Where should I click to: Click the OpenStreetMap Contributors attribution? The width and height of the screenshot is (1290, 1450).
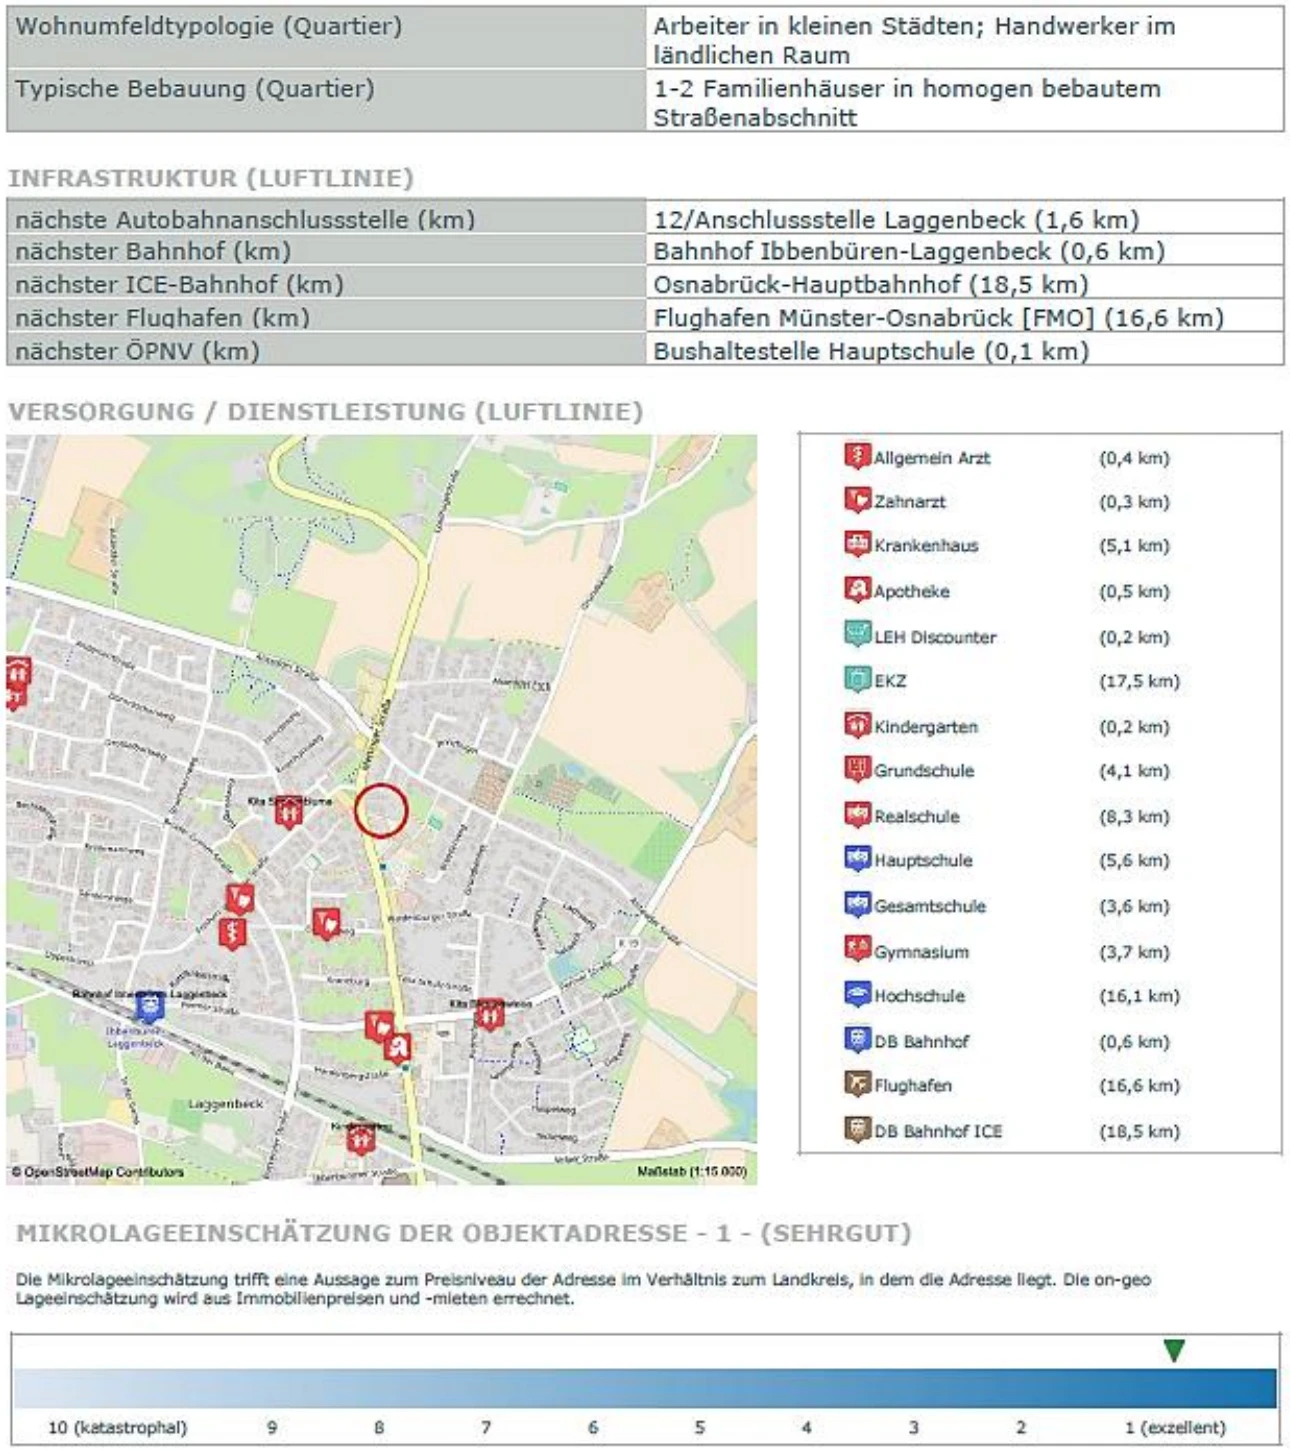click(98, 1171)
